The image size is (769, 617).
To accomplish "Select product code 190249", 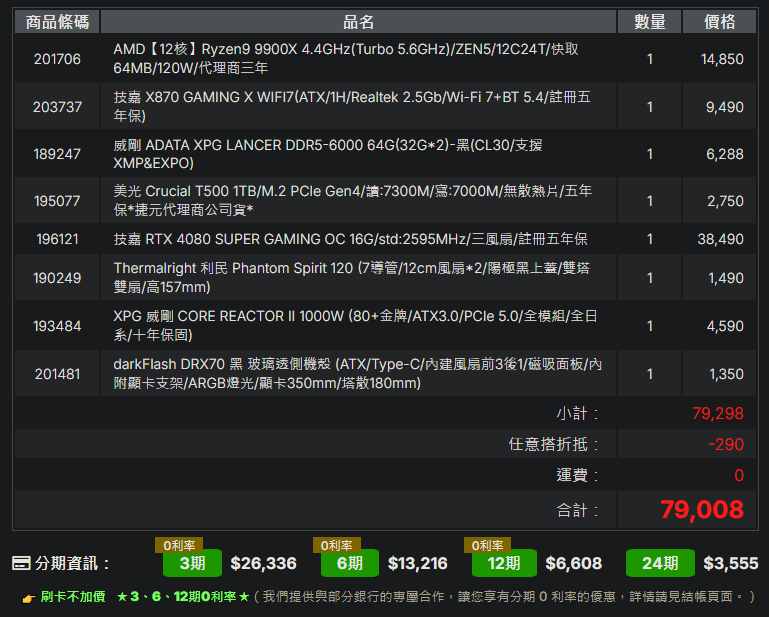I will click(57, 278).
